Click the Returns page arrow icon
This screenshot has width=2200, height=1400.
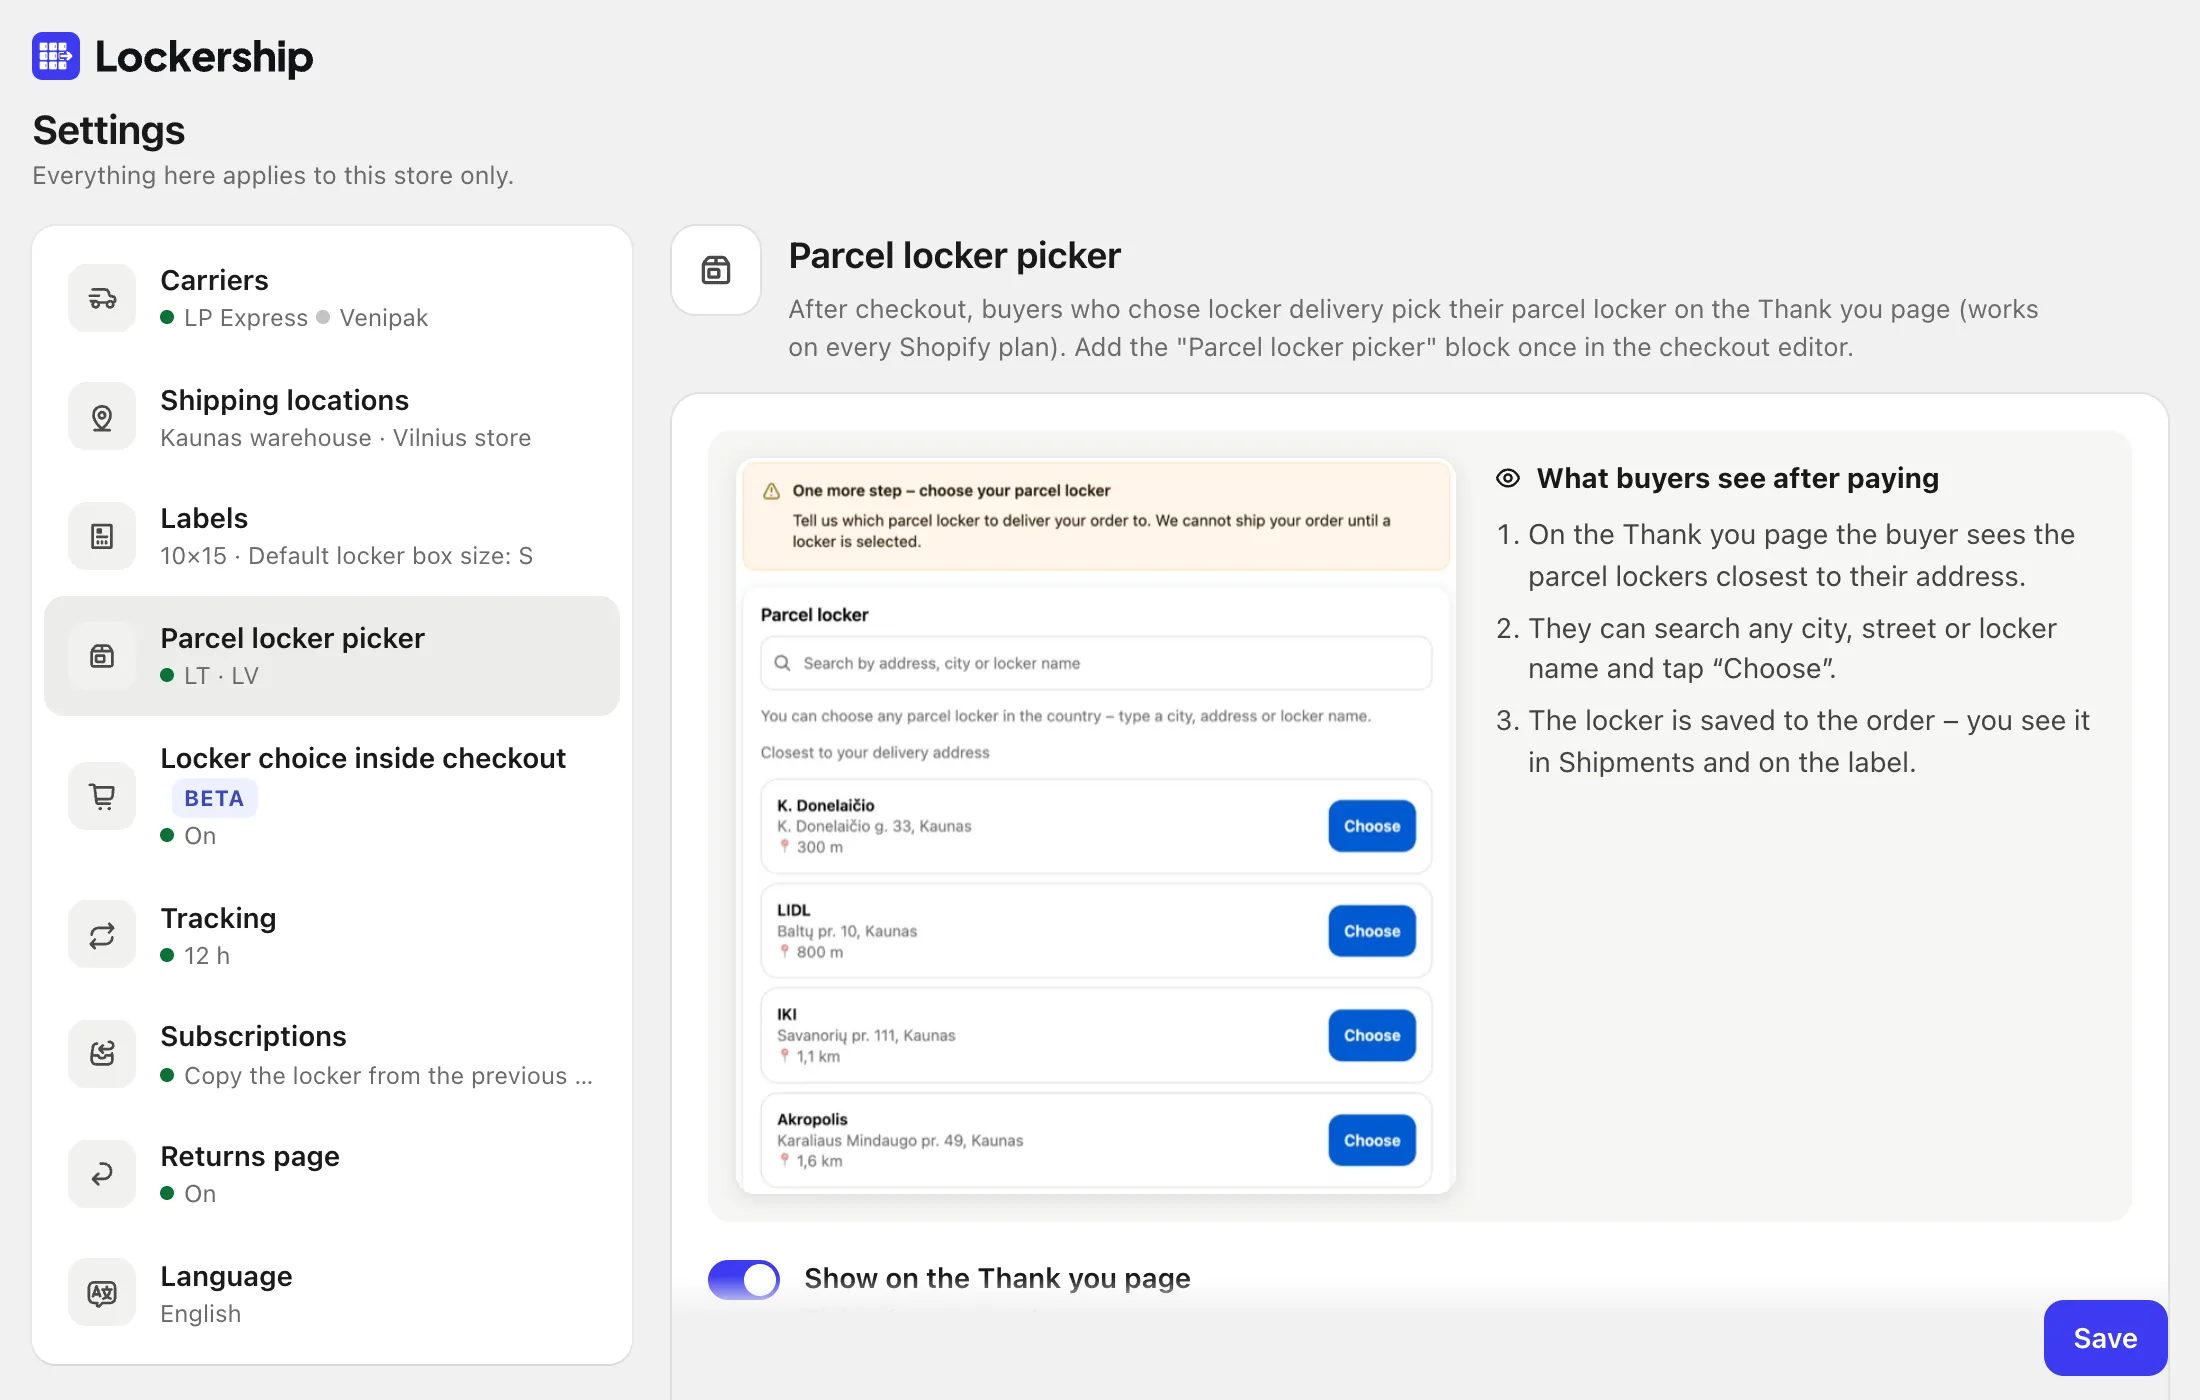point(102,1174)
